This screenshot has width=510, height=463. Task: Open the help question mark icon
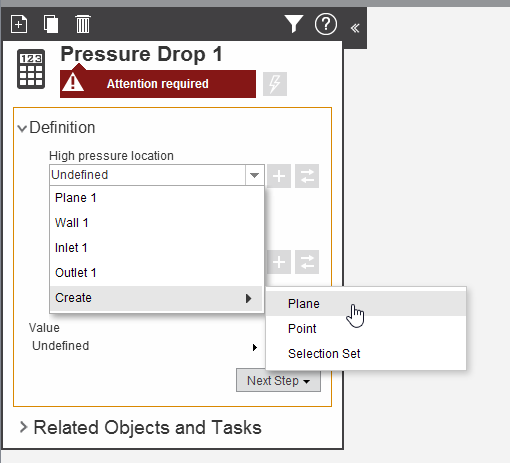(x=326, y=24)
